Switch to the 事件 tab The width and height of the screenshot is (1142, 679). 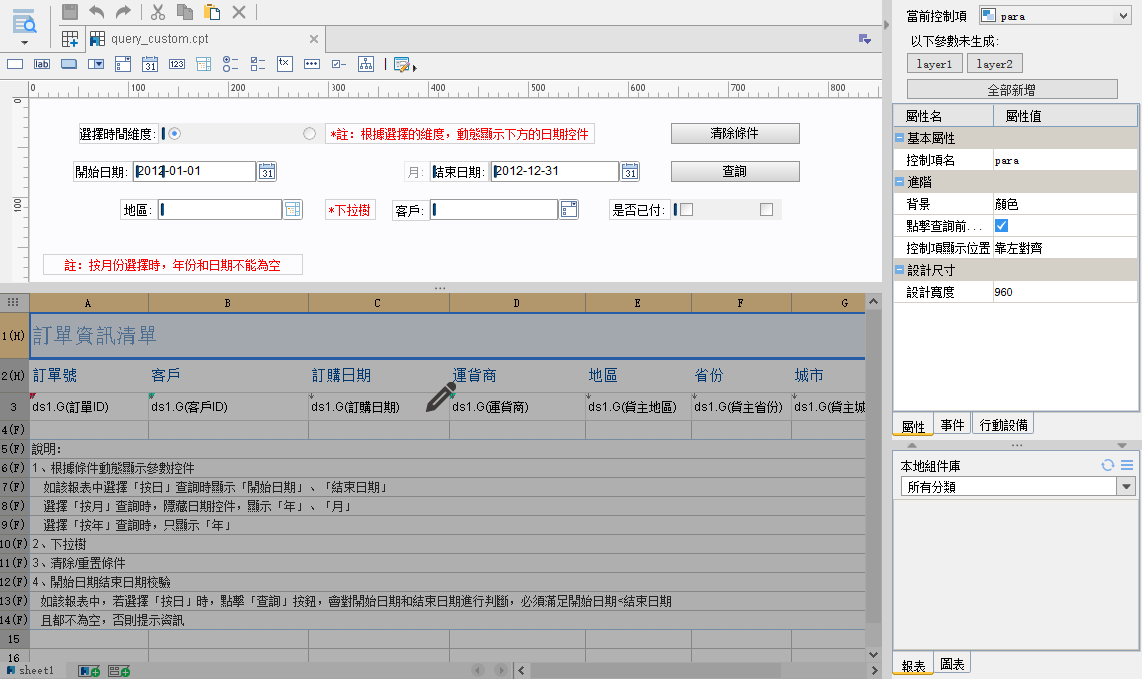(952, 425)
